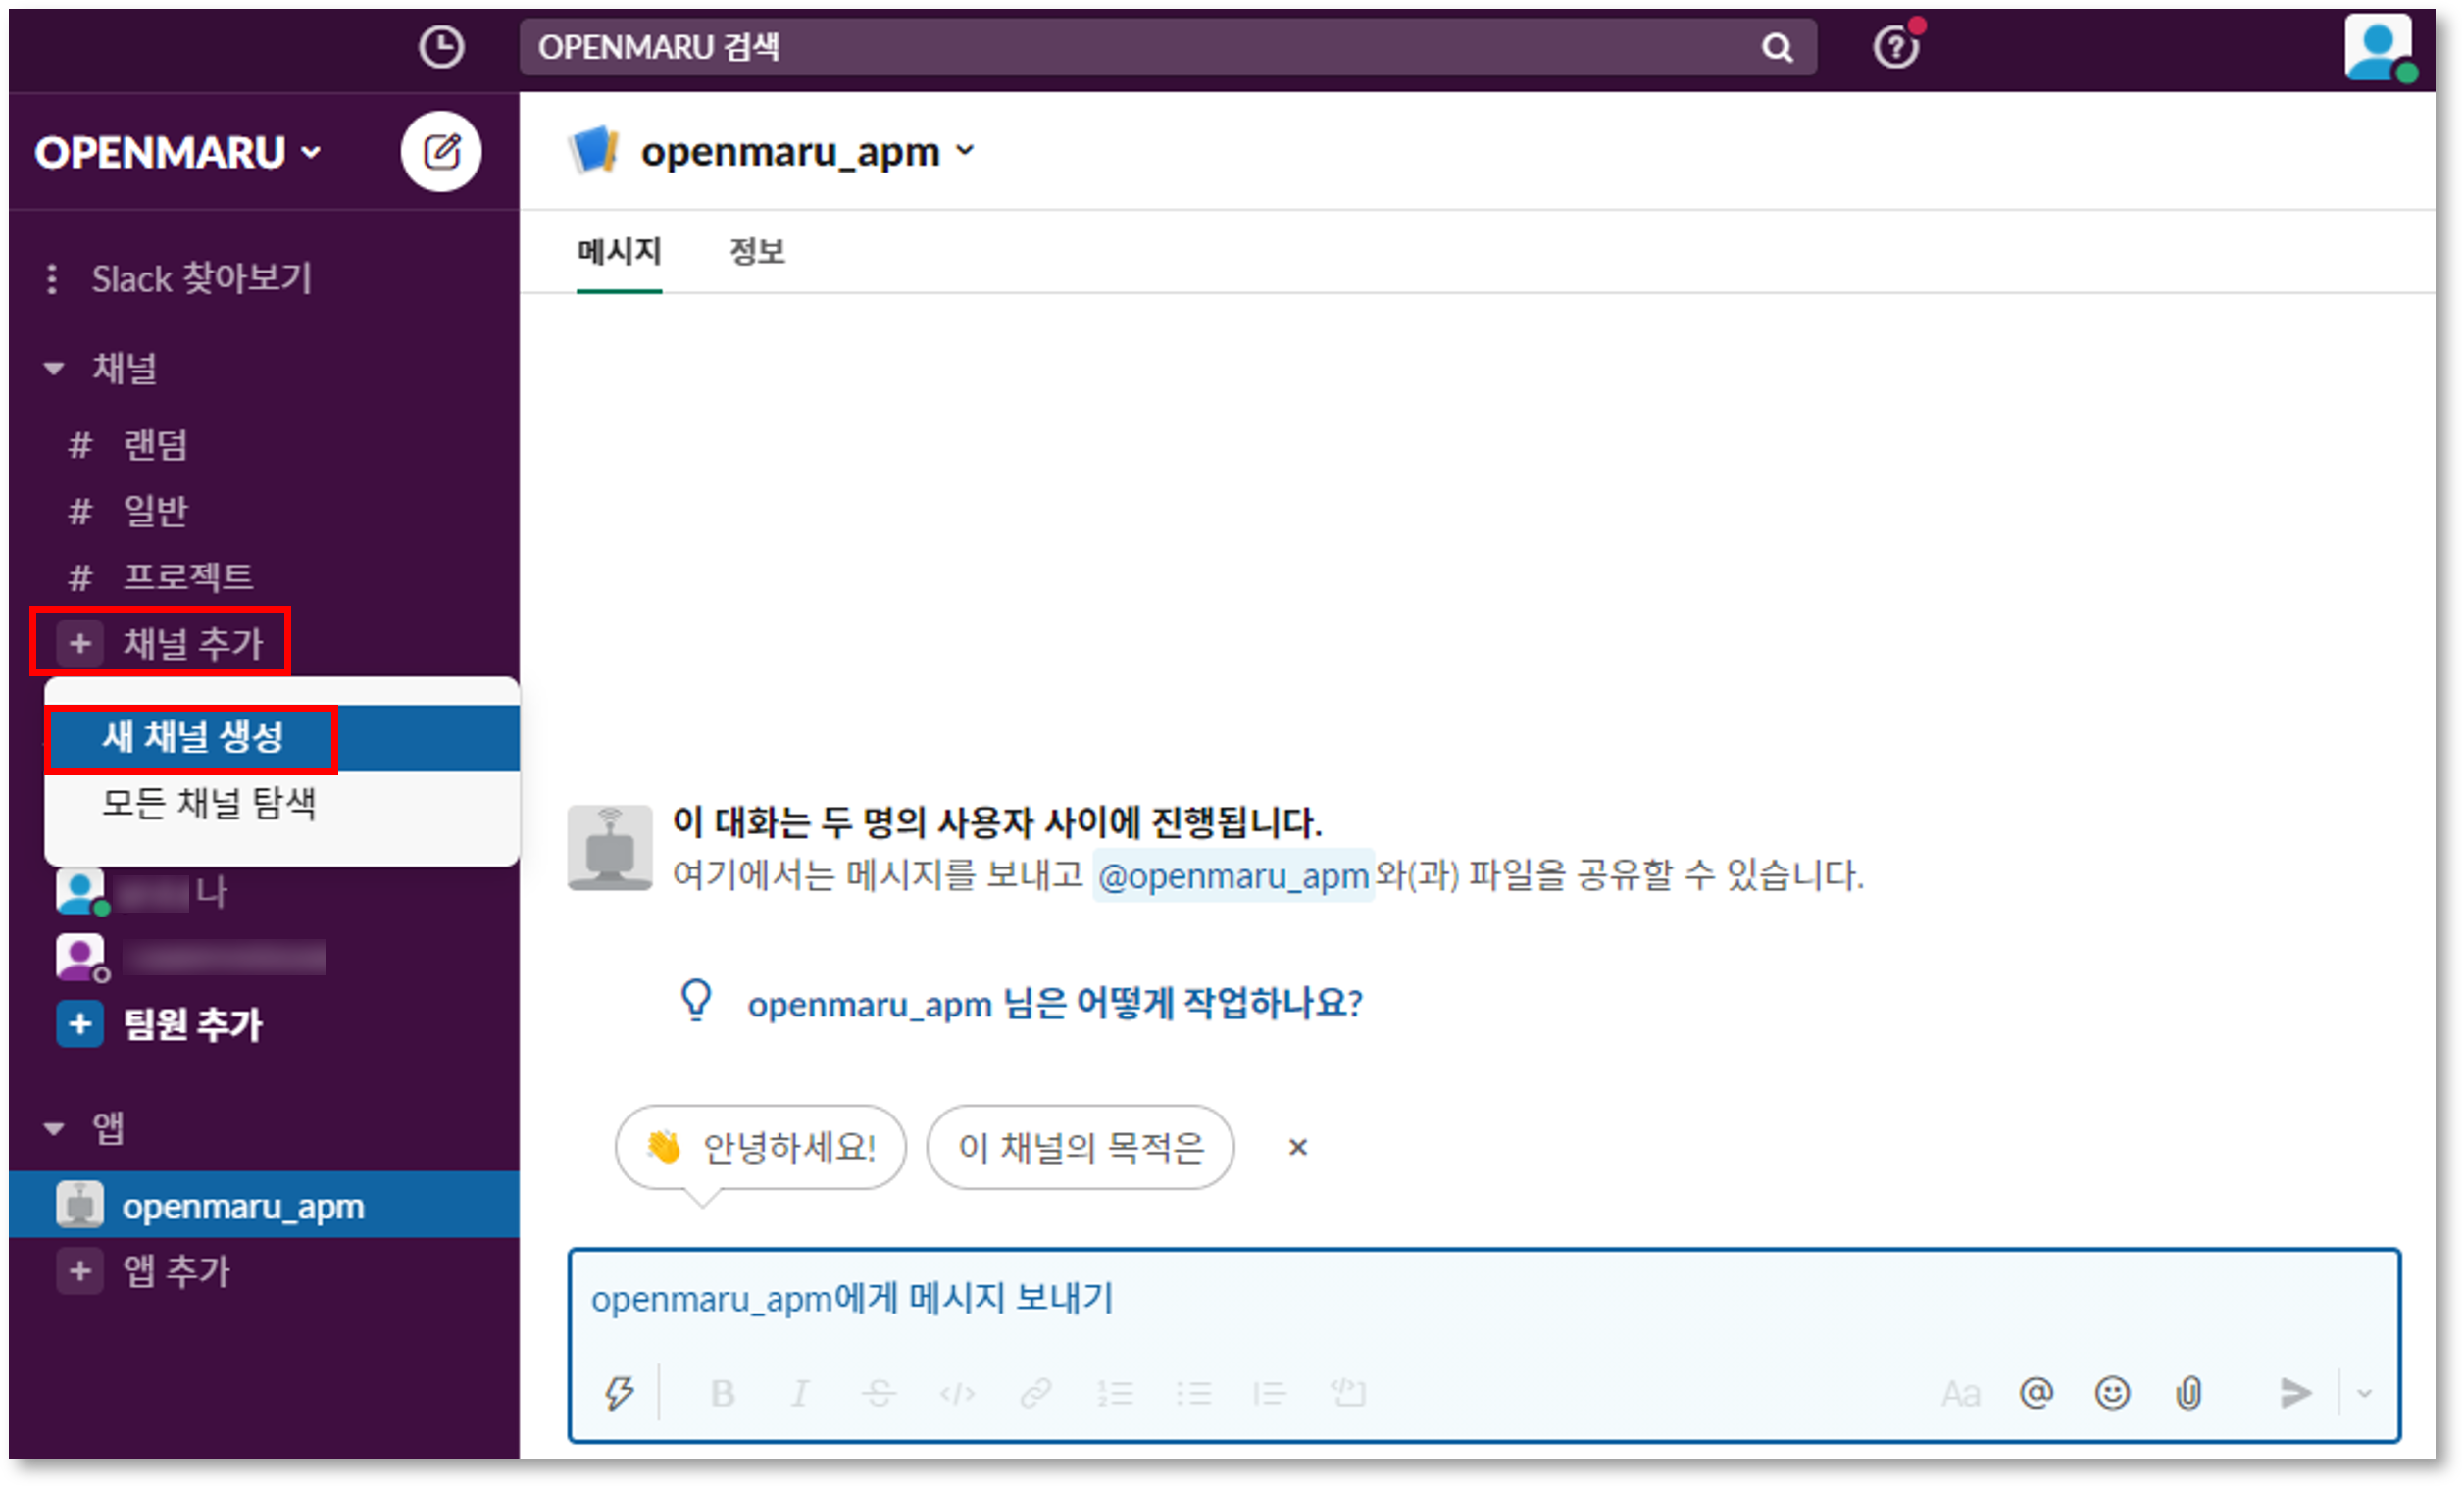Attach a file with the paperclip icon
The height and width of the screenshot is (1487, 2464).
click(x=2189, y=1392)
